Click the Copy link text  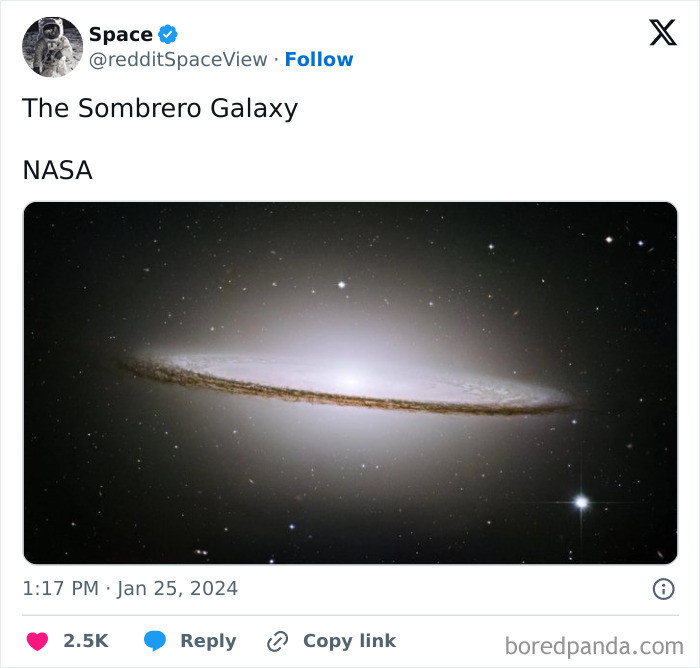tap(350, 641)
